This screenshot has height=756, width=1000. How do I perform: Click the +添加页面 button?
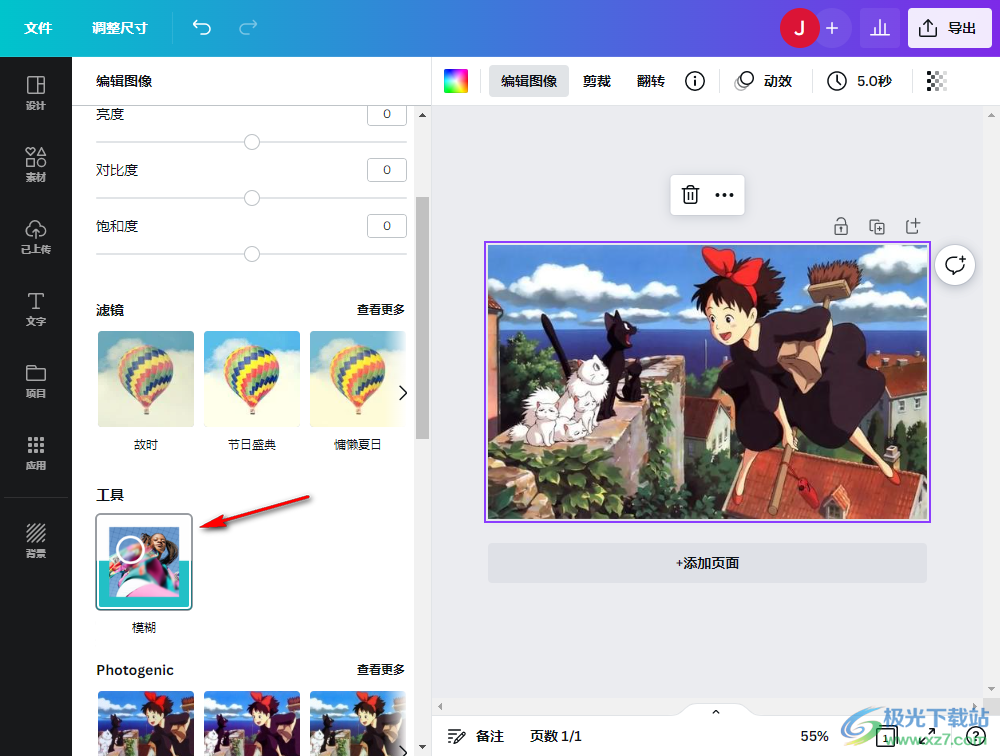(707, 563)
